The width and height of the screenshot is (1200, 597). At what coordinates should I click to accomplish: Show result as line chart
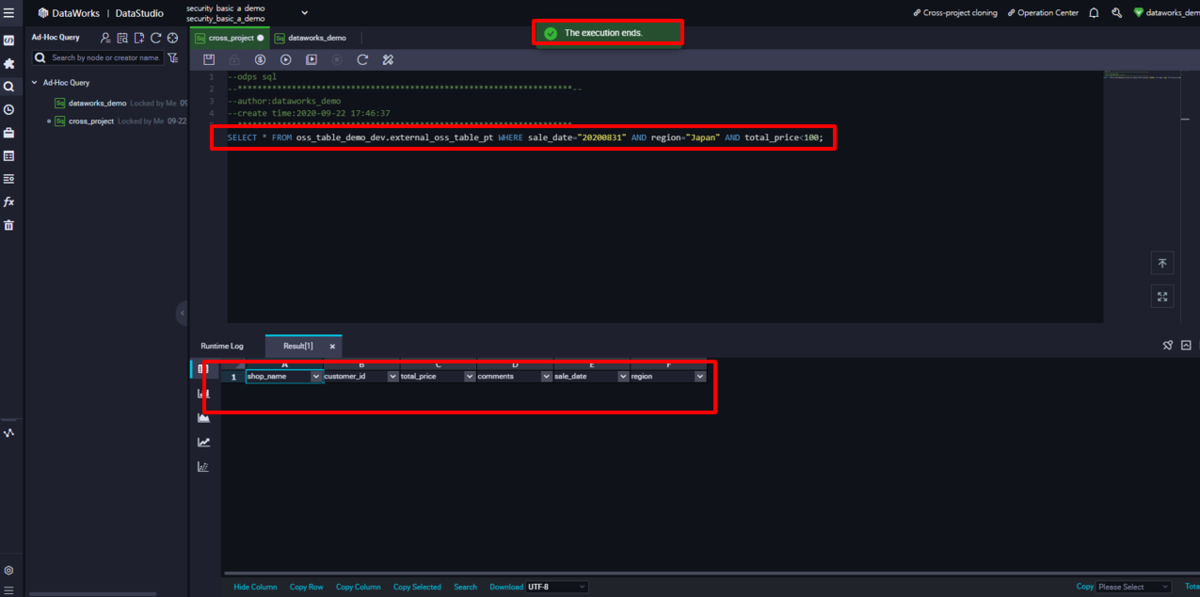[x=204, y=442]
